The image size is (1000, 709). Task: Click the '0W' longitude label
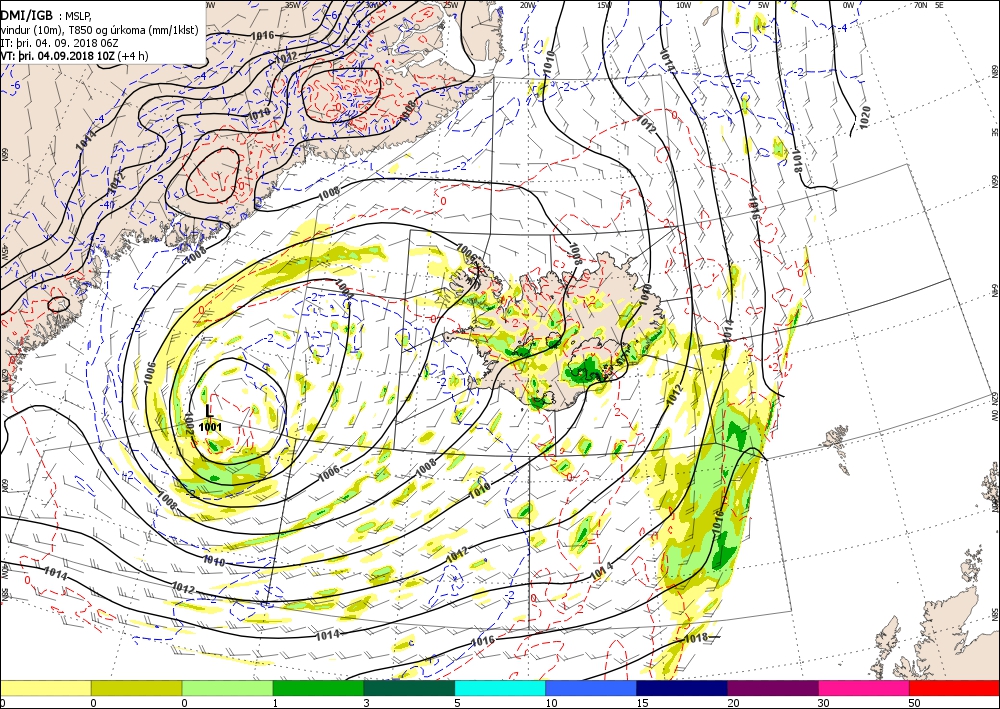848,5
